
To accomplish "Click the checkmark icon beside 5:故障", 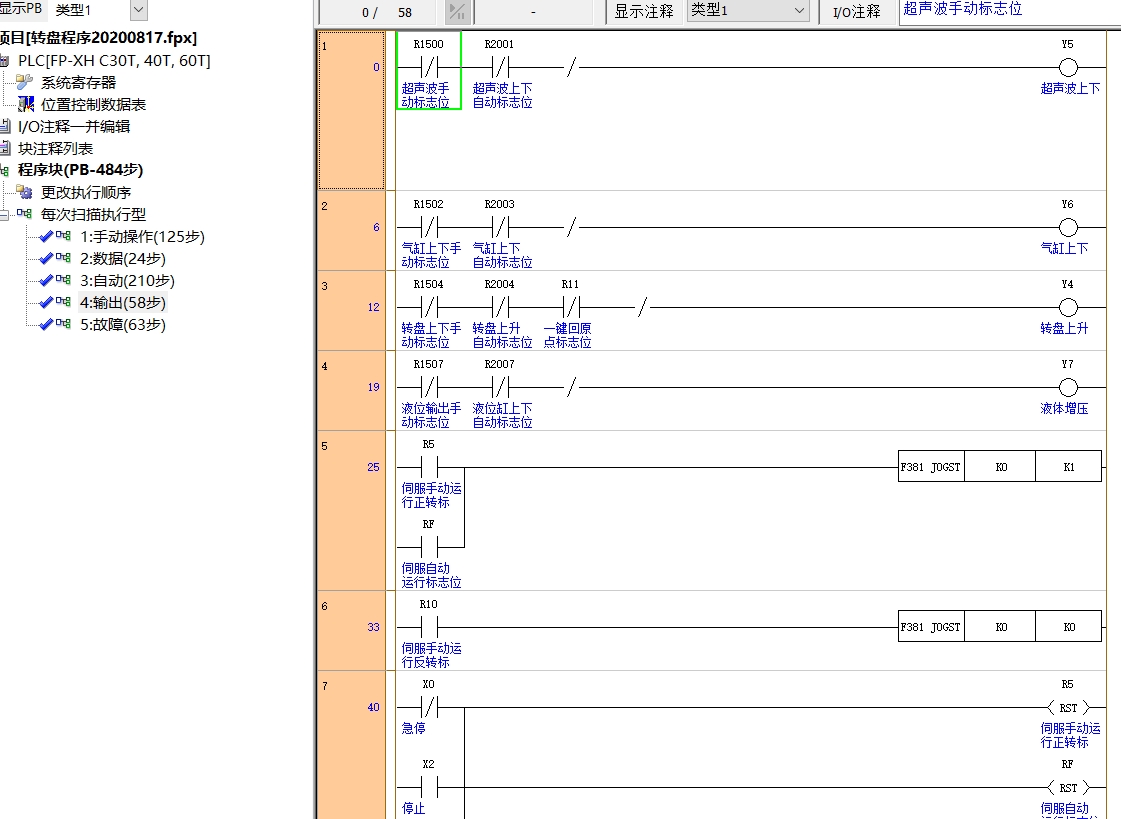I will click(46, 324).
